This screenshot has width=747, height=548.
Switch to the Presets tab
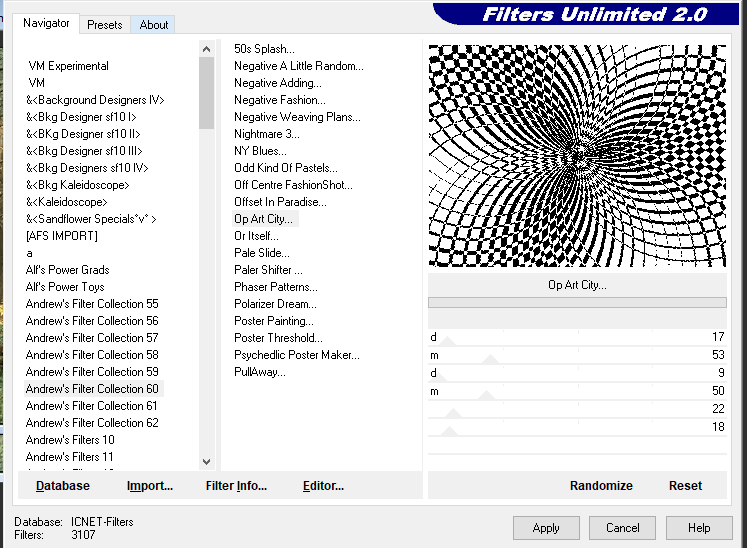click(x=104, y=25)
